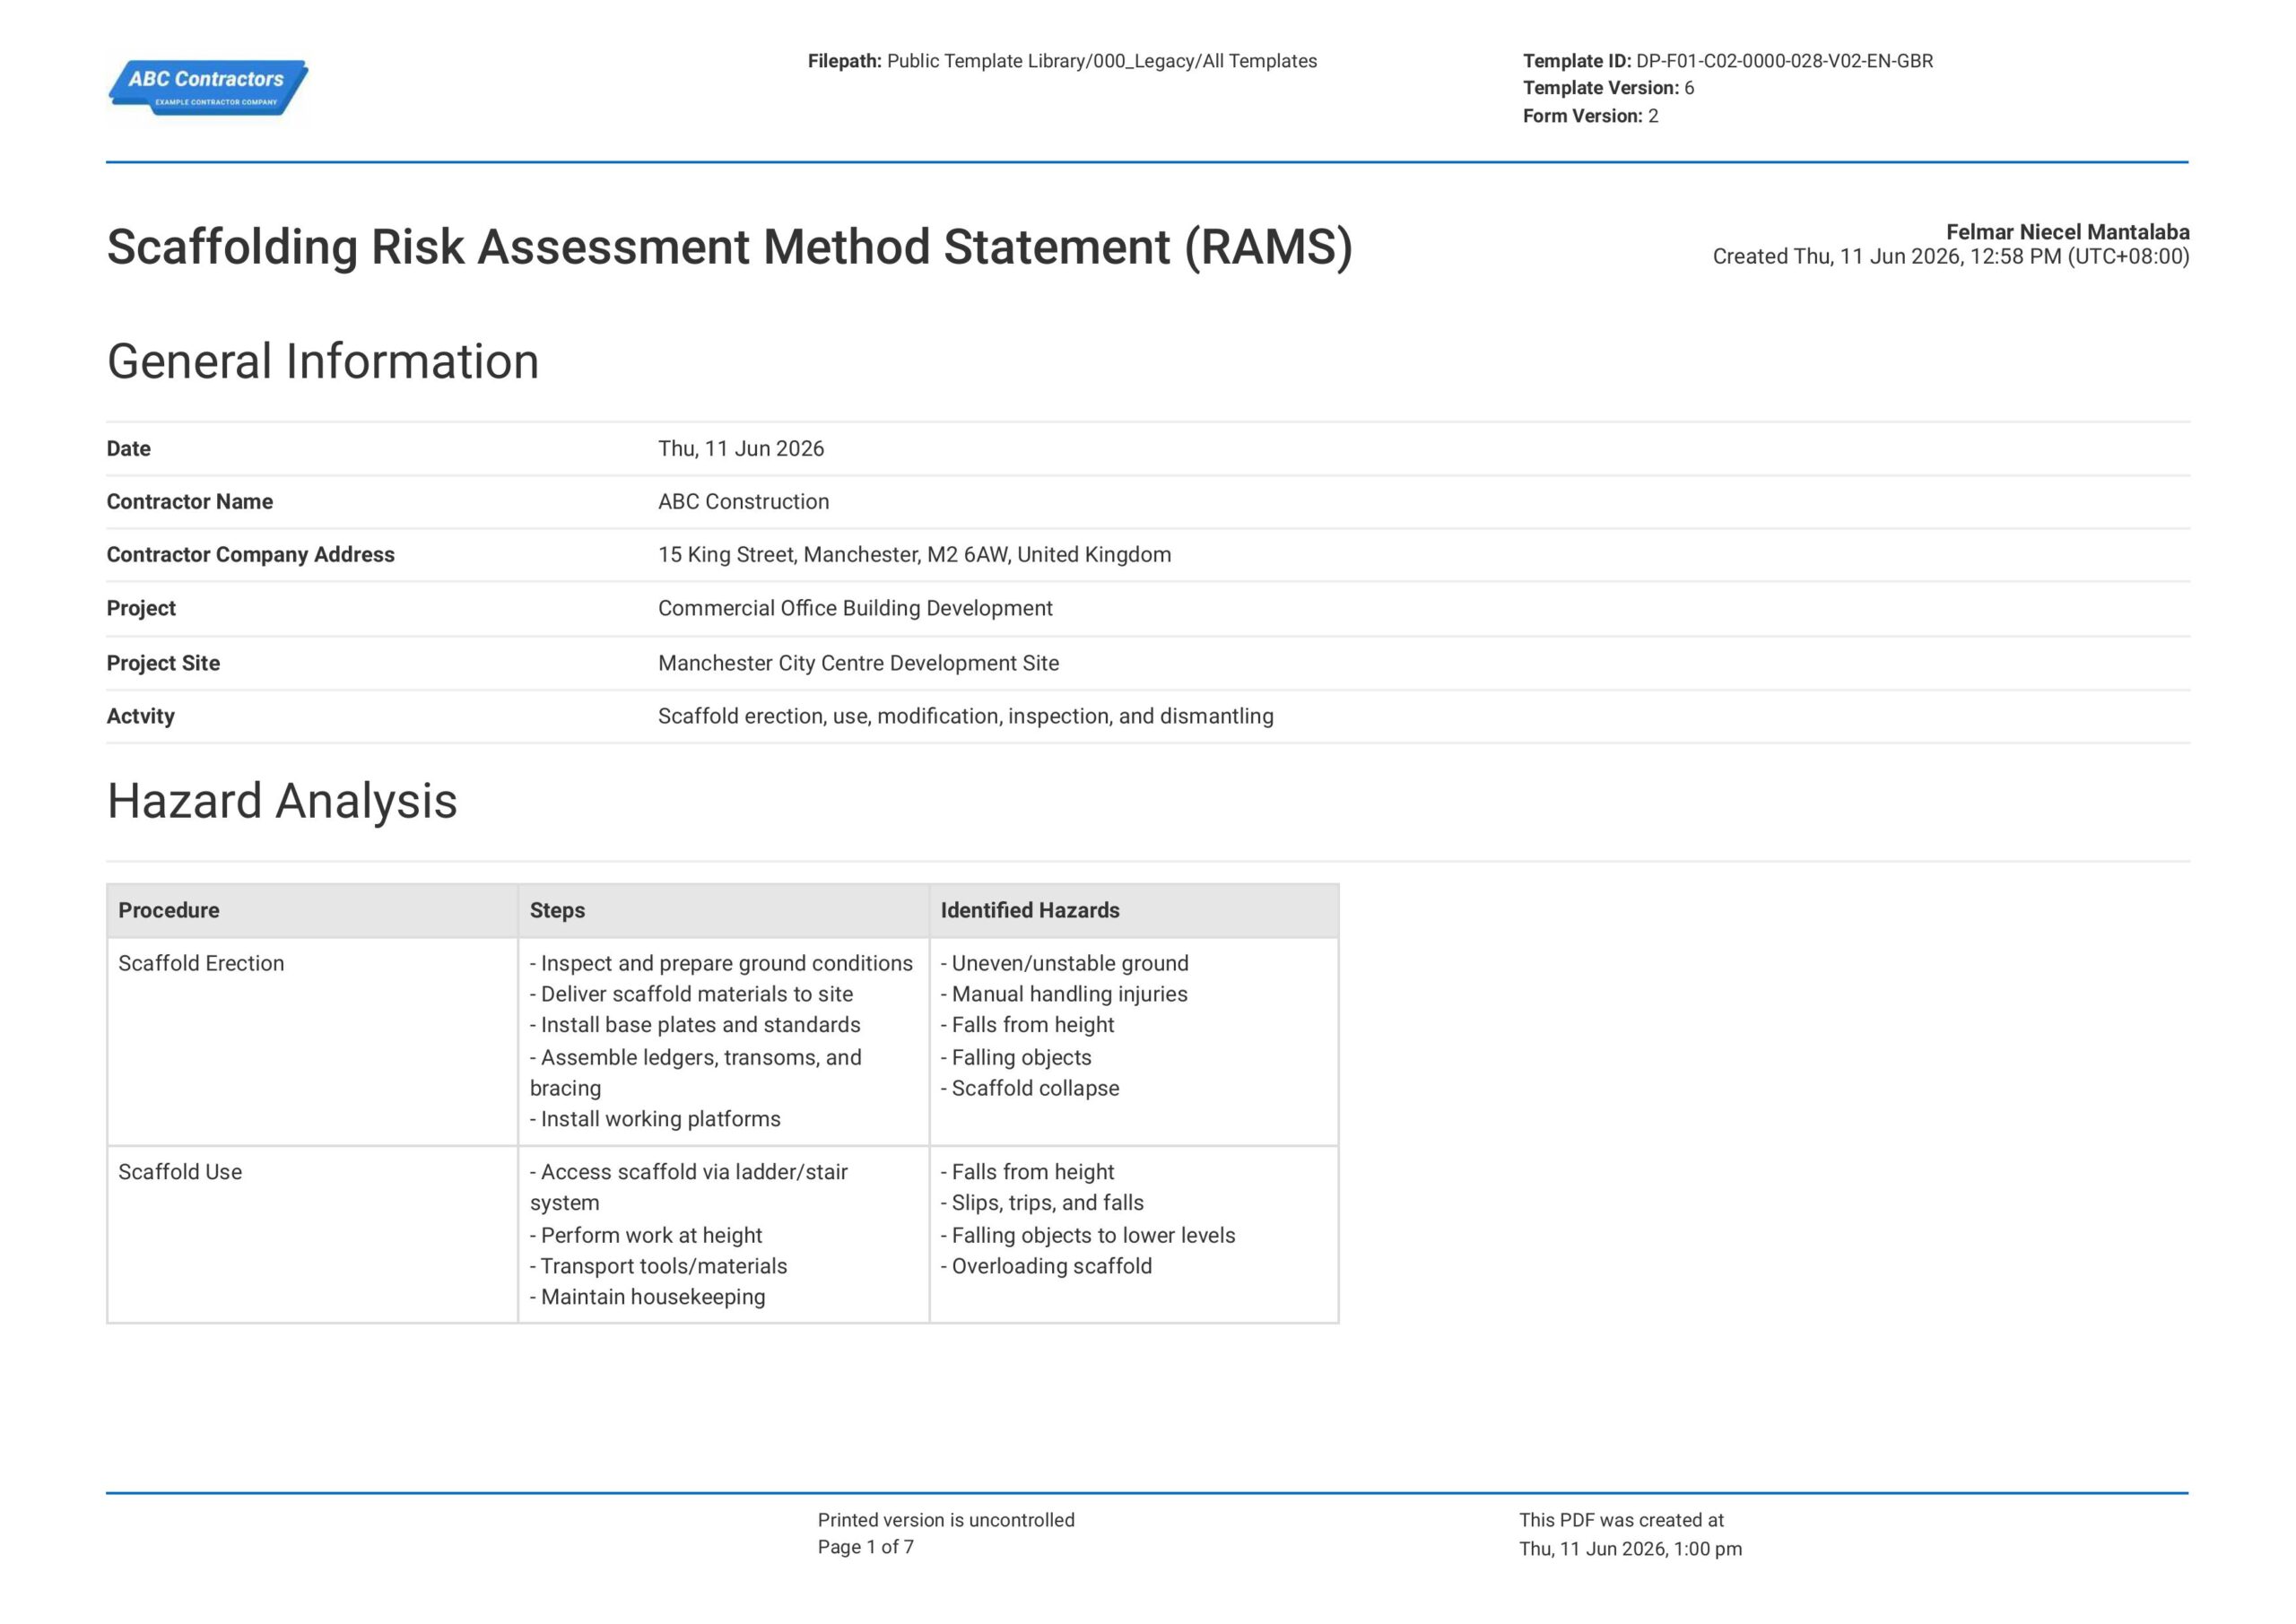2296x1624 pixels.
Task: Click the Page 1 of 7 footer text
Action: point(865,1547)
